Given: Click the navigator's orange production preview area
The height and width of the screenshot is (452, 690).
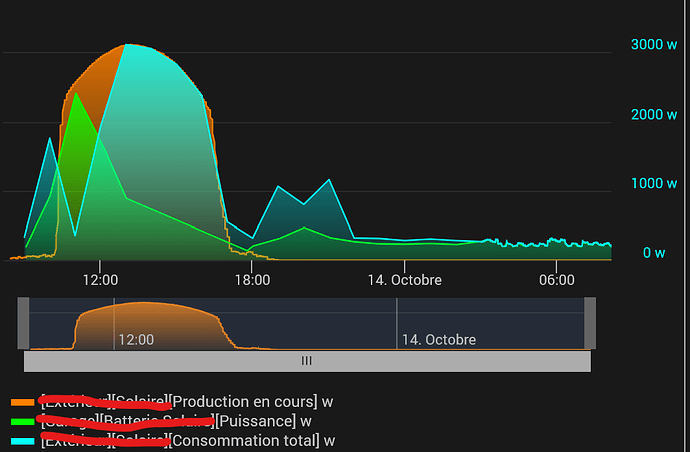Looking at the screenshot, I should tap(150, 326).
